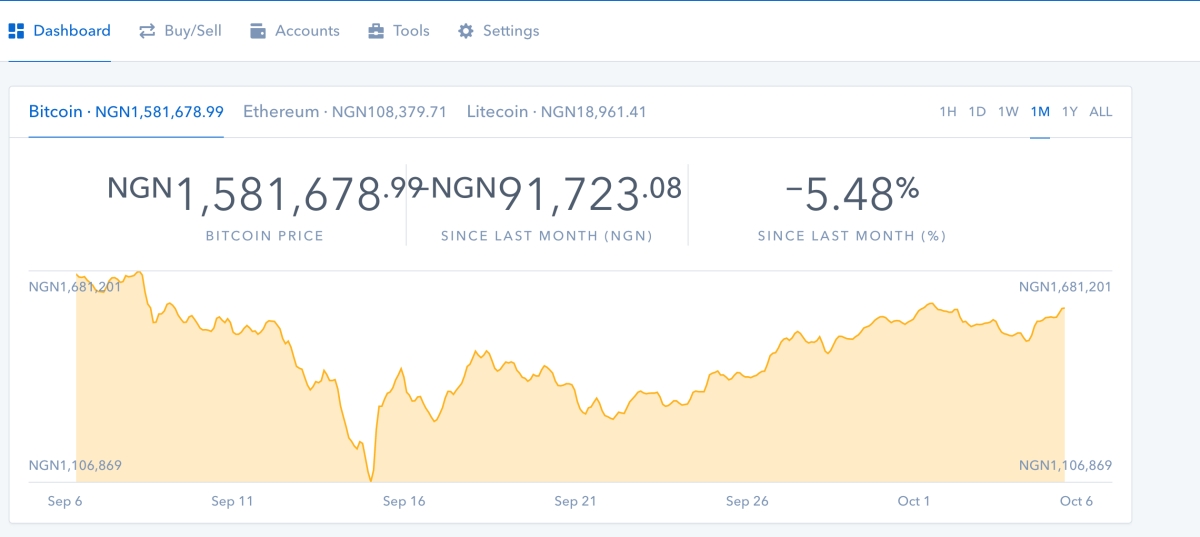1200x537 pixels.
Task: Set chart range to 1H
Action: pyautogui.click(x=948, y=112)
